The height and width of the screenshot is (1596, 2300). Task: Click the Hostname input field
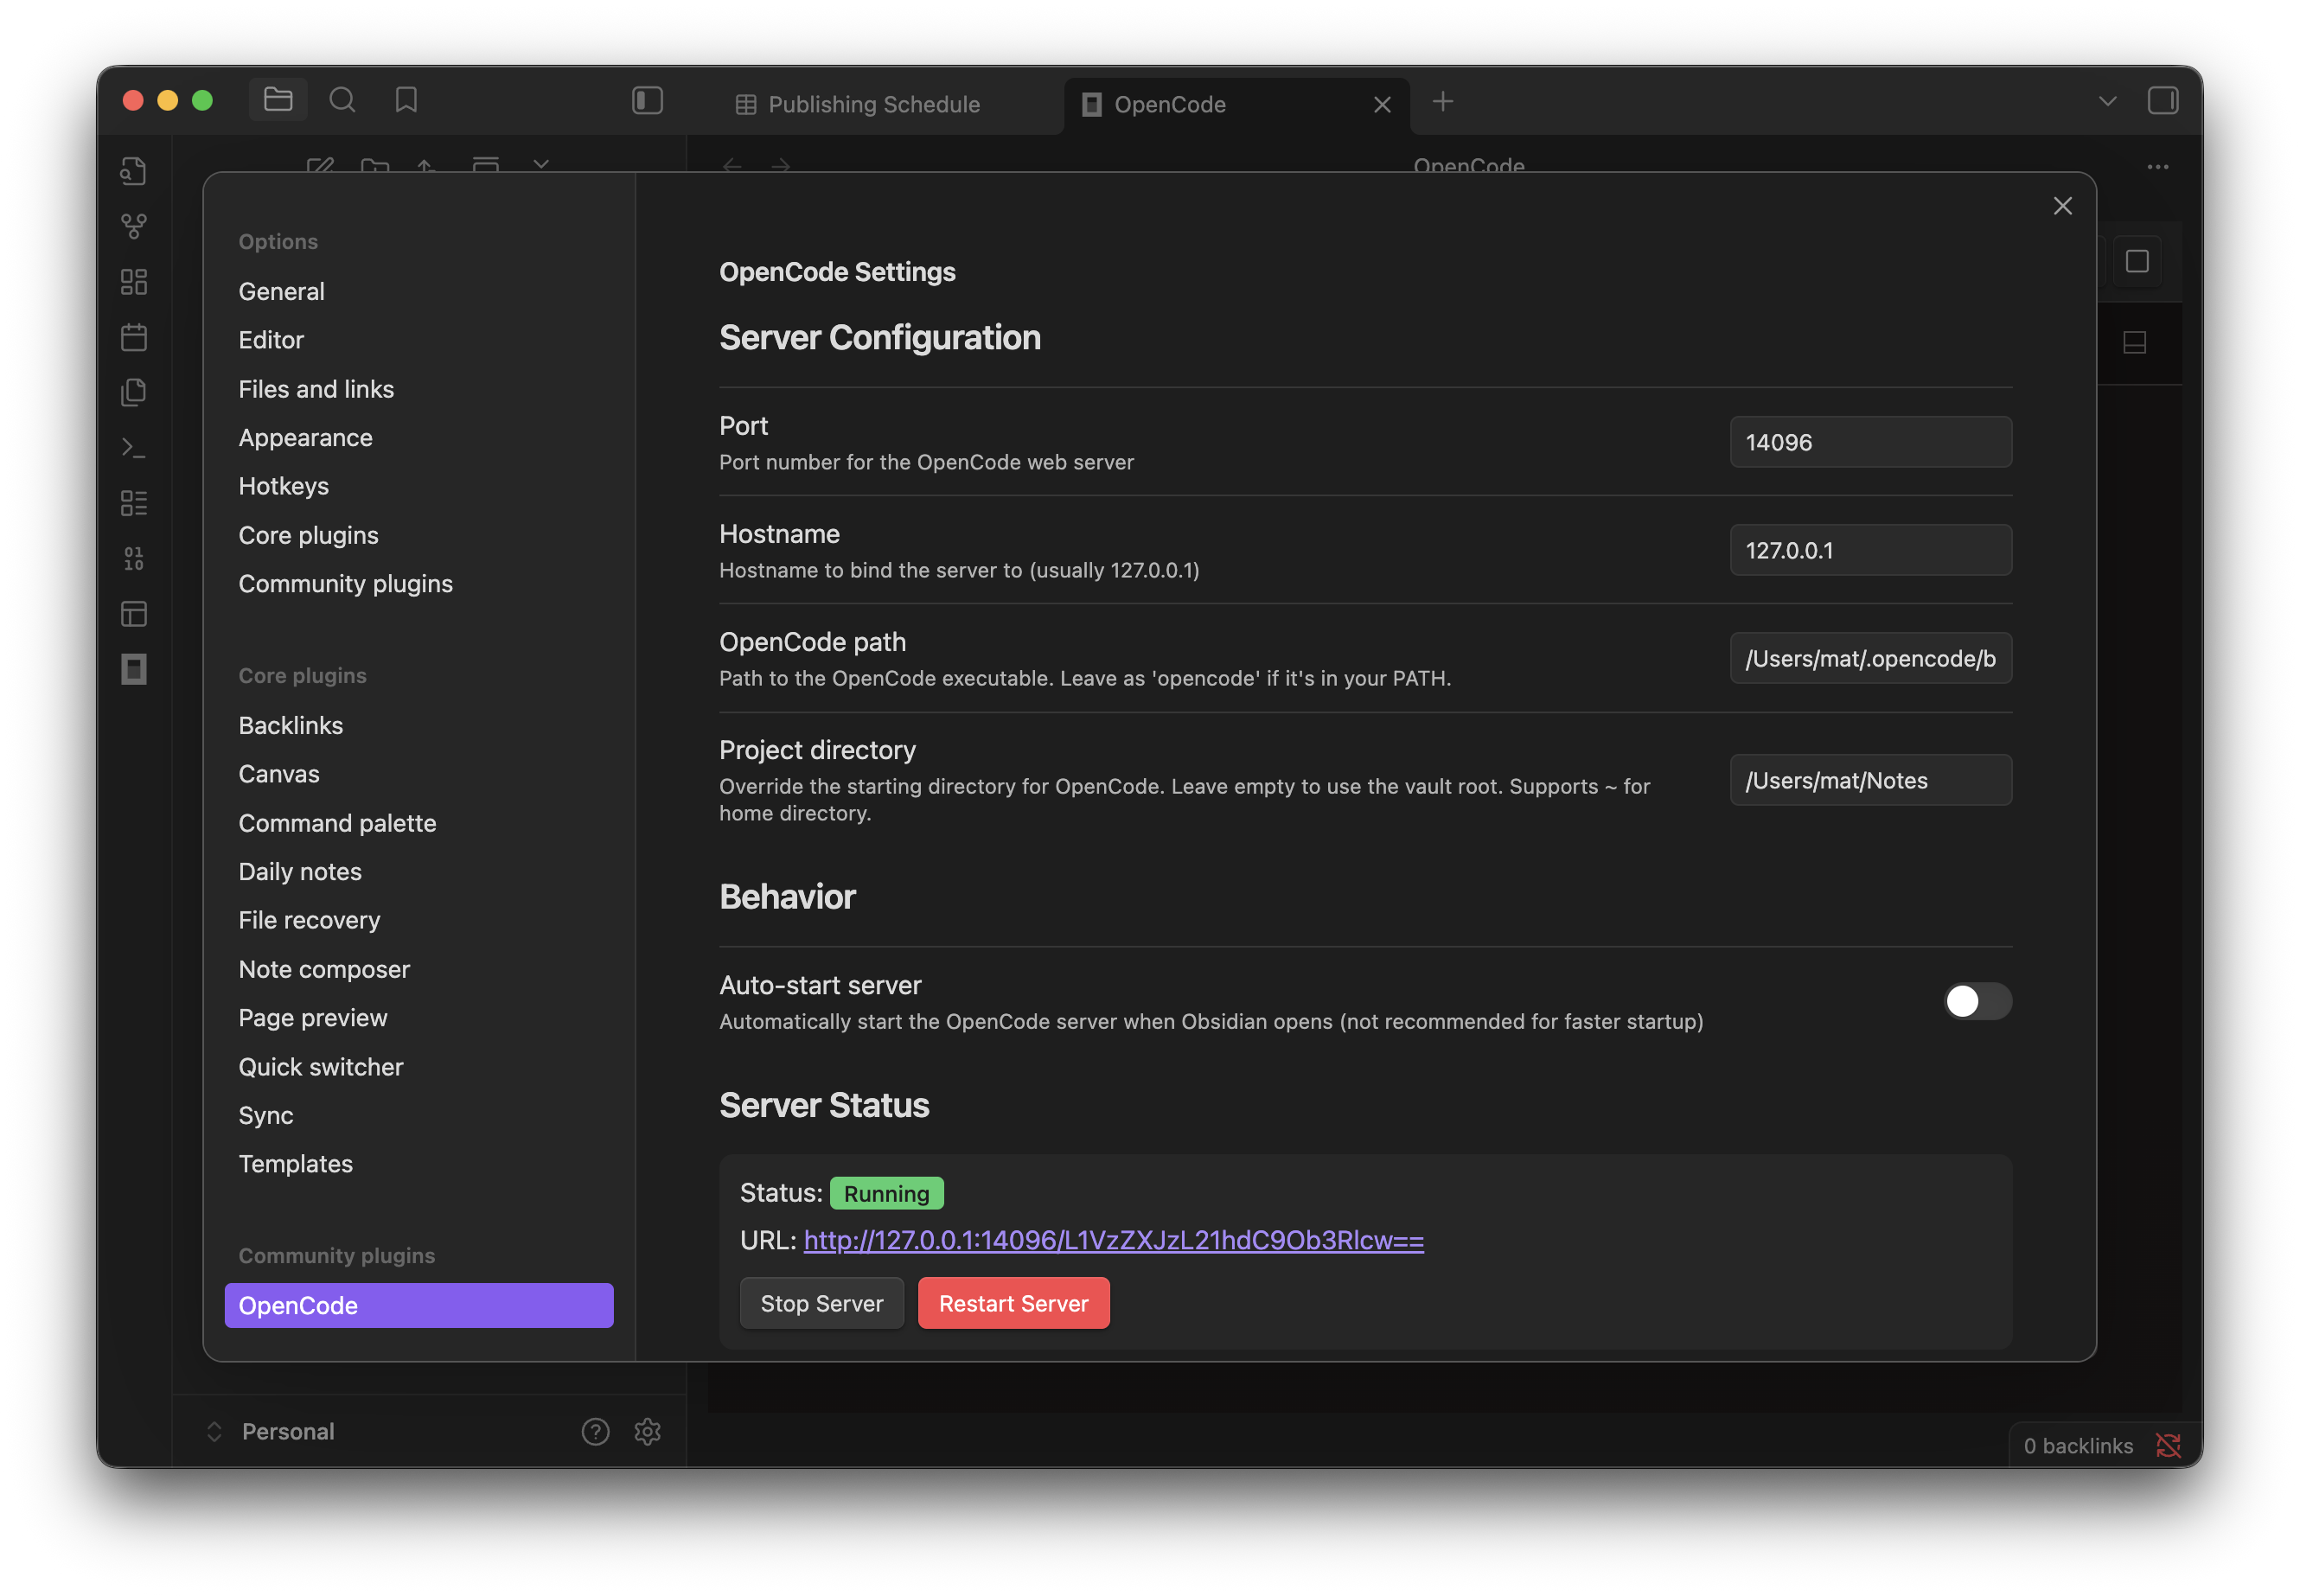[x=1870, y=550]
